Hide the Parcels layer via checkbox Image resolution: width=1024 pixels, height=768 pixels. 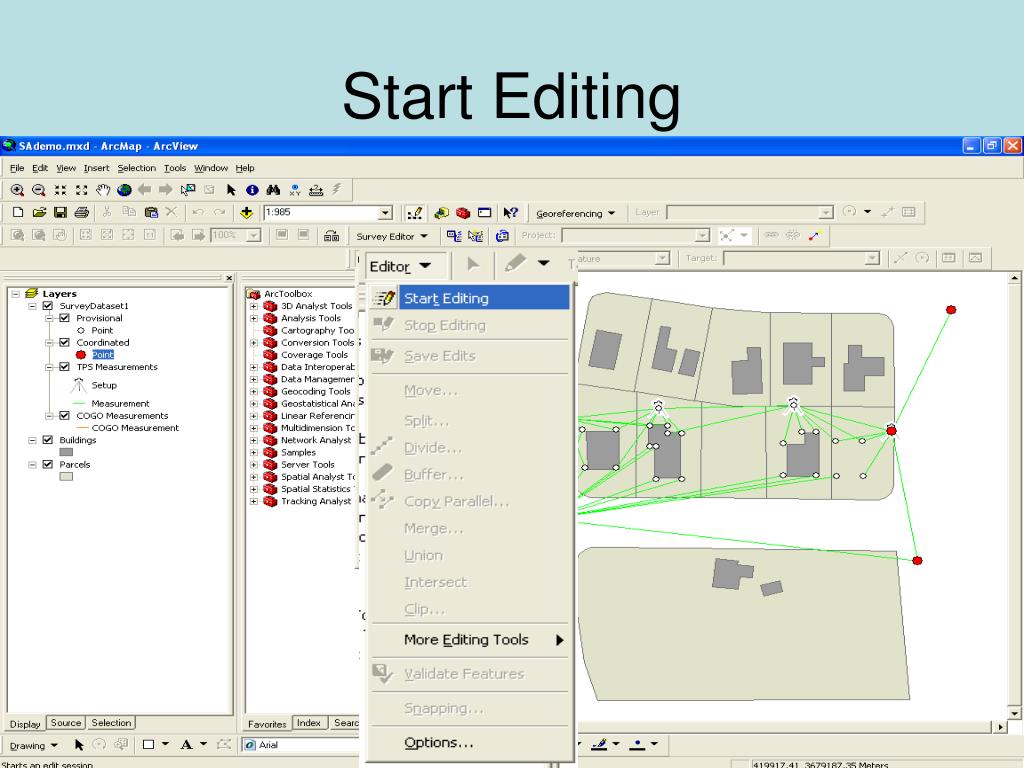[48, 464]
